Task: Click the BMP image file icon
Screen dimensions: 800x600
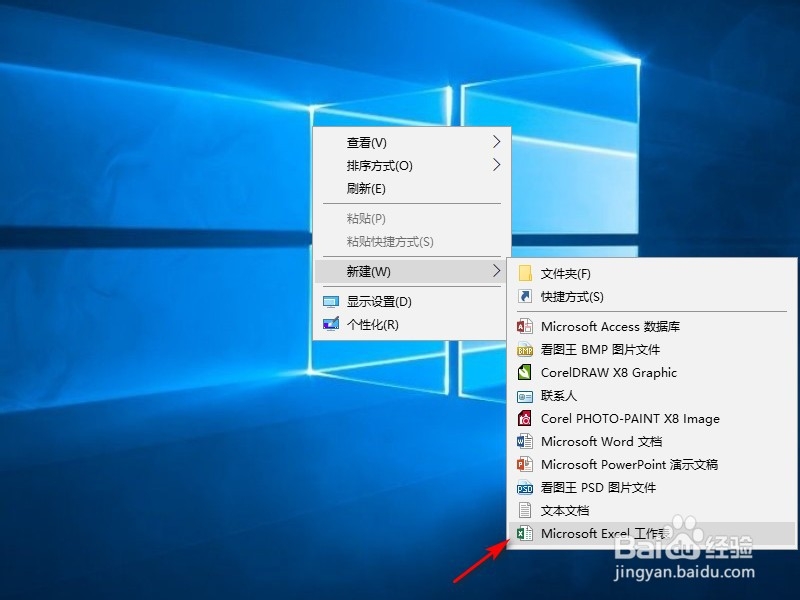Action: click(x=525, y=349)
